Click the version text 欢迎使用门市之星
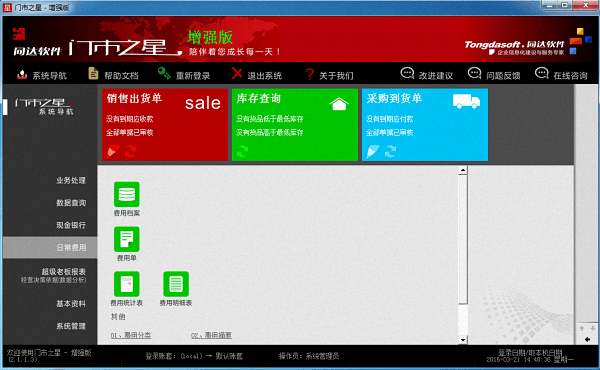 point(49,355)
